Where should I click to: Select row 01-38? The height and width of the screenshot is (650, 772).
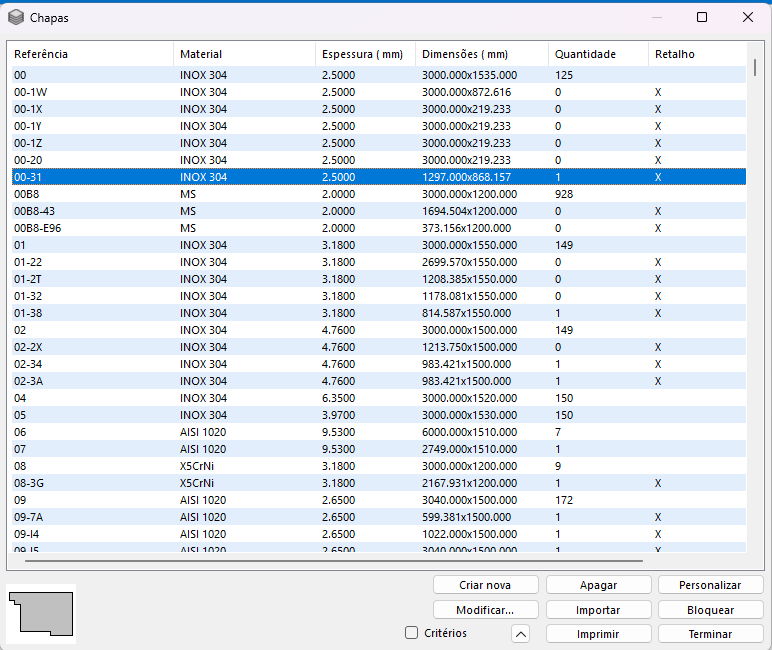(x=379, y=313)
